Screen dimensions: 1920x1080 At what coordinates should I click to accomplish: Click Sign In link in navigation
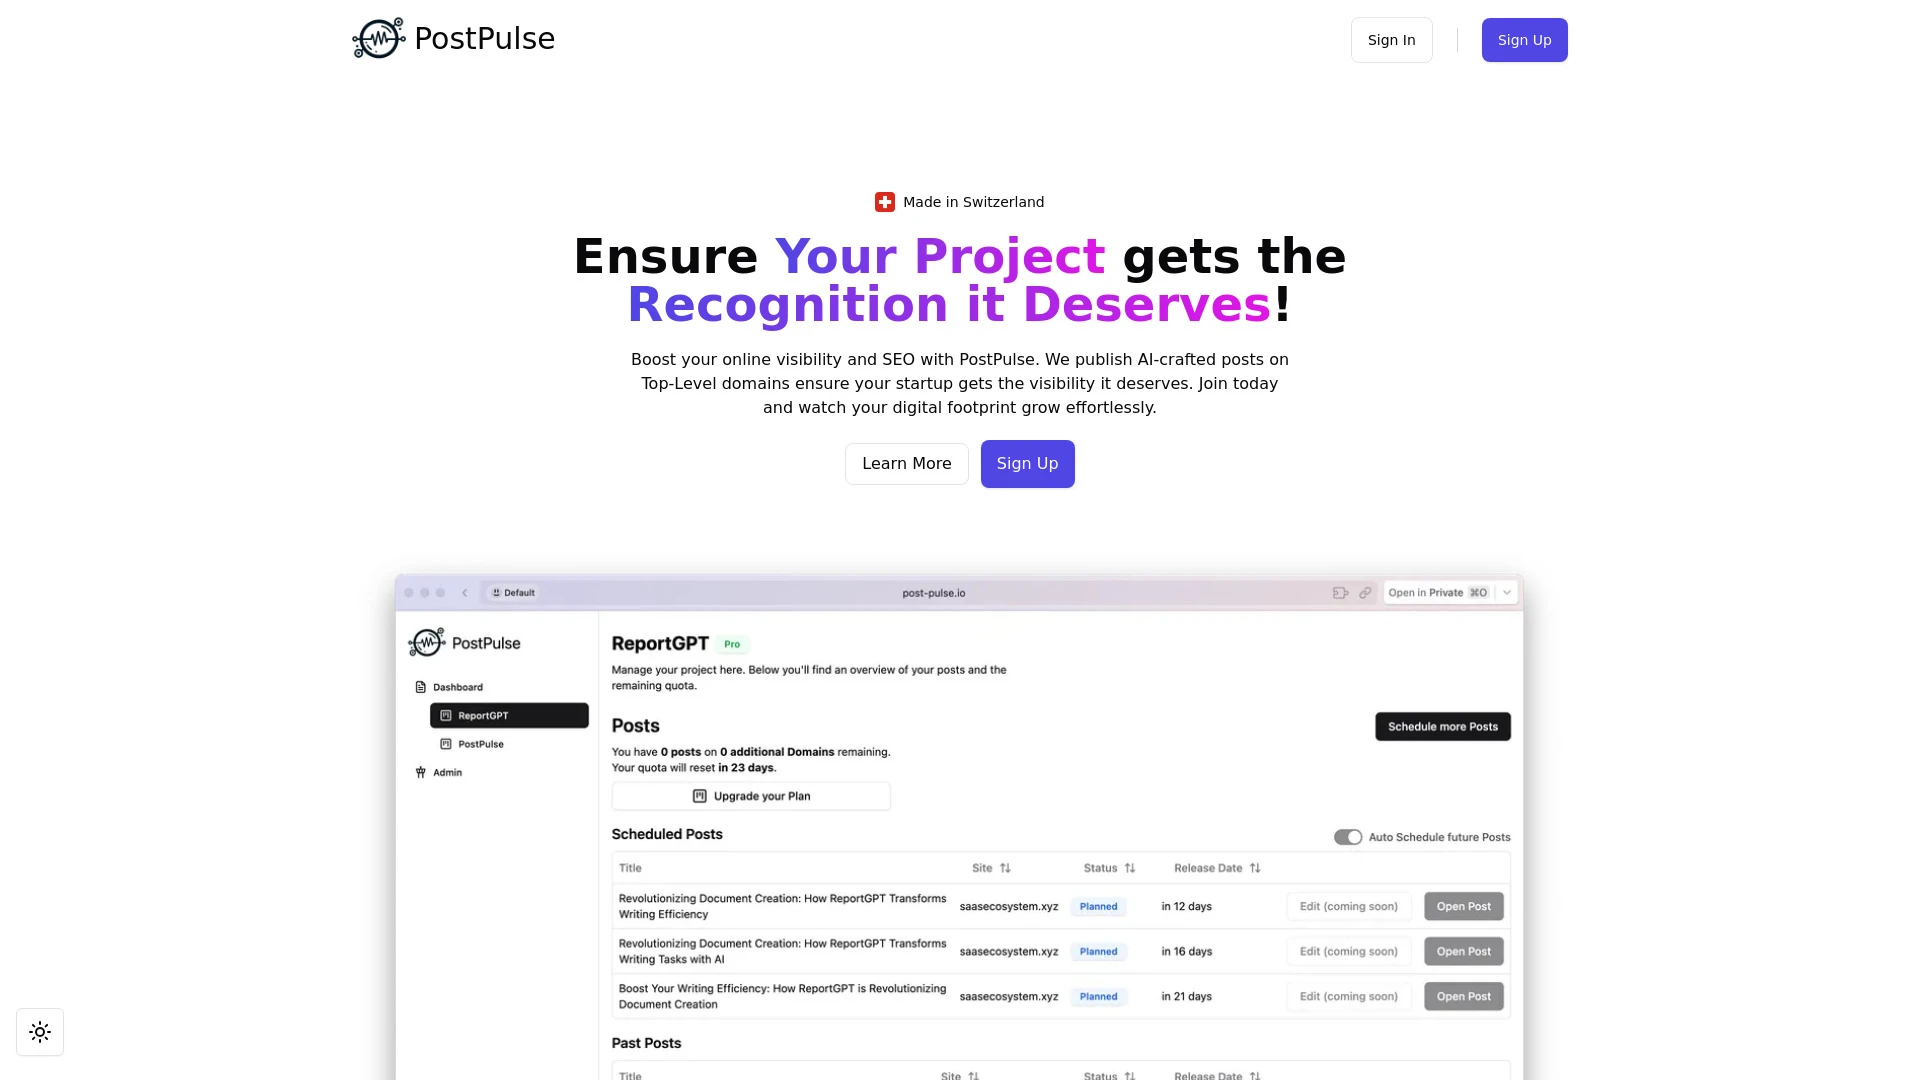click(x=1391, y=40)
